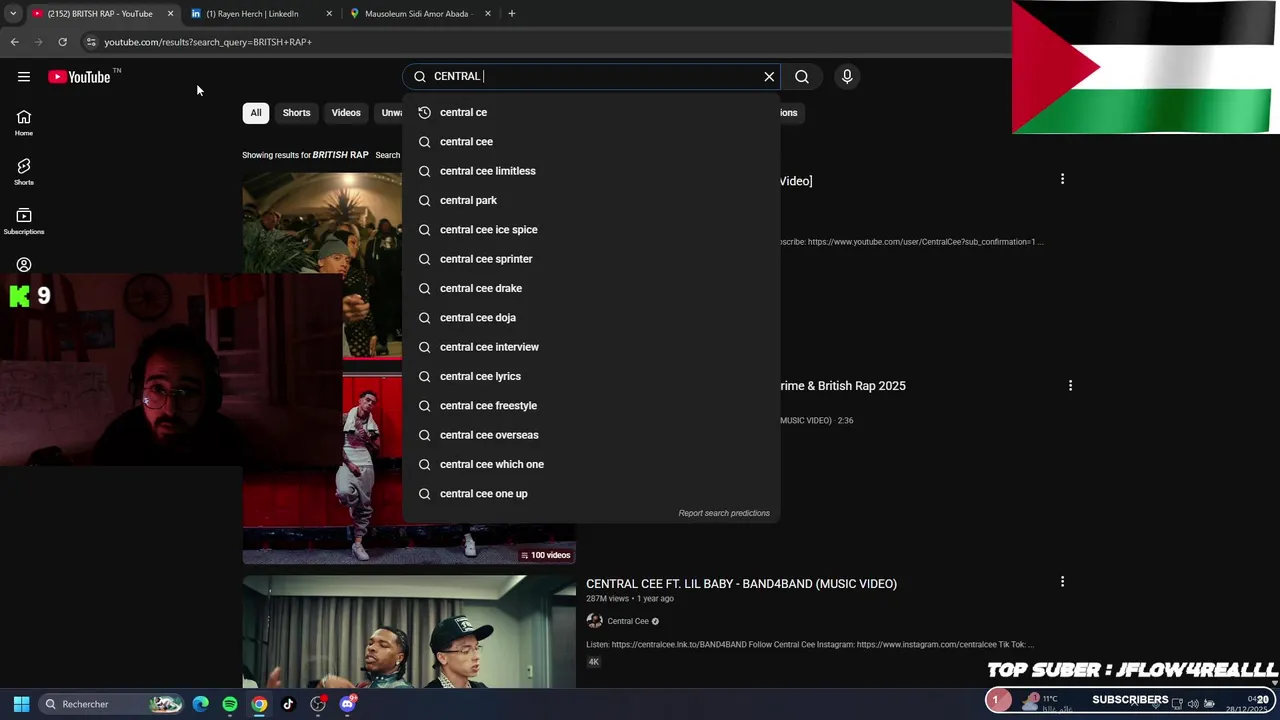Open options menu for BAND4BAND video

pyautogui.click(x=1062, y=581)
